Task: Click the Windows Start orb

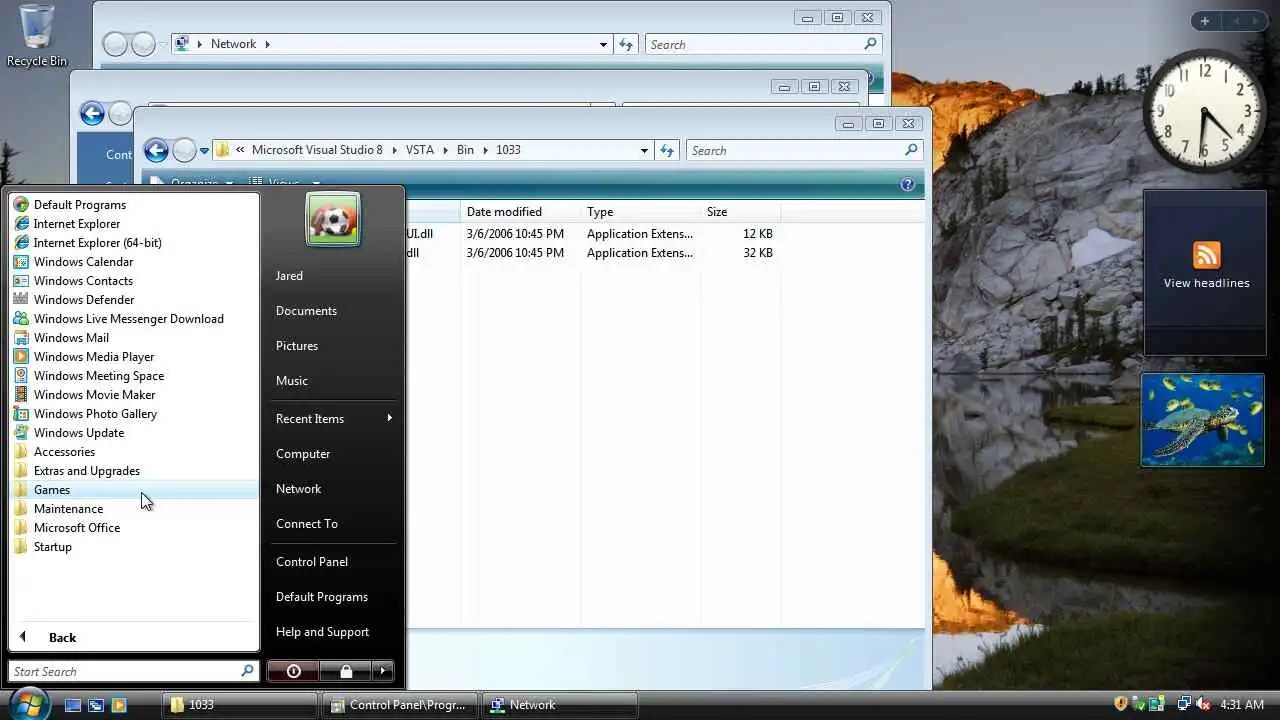Action: pyautogui.click(x=28, y=703)
